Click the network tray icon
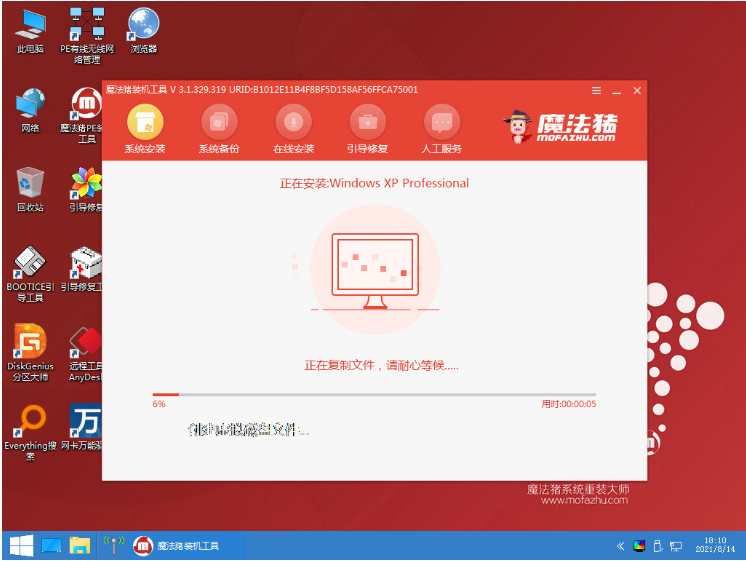This screenshot has height=561, width=746. pos(676,546)
